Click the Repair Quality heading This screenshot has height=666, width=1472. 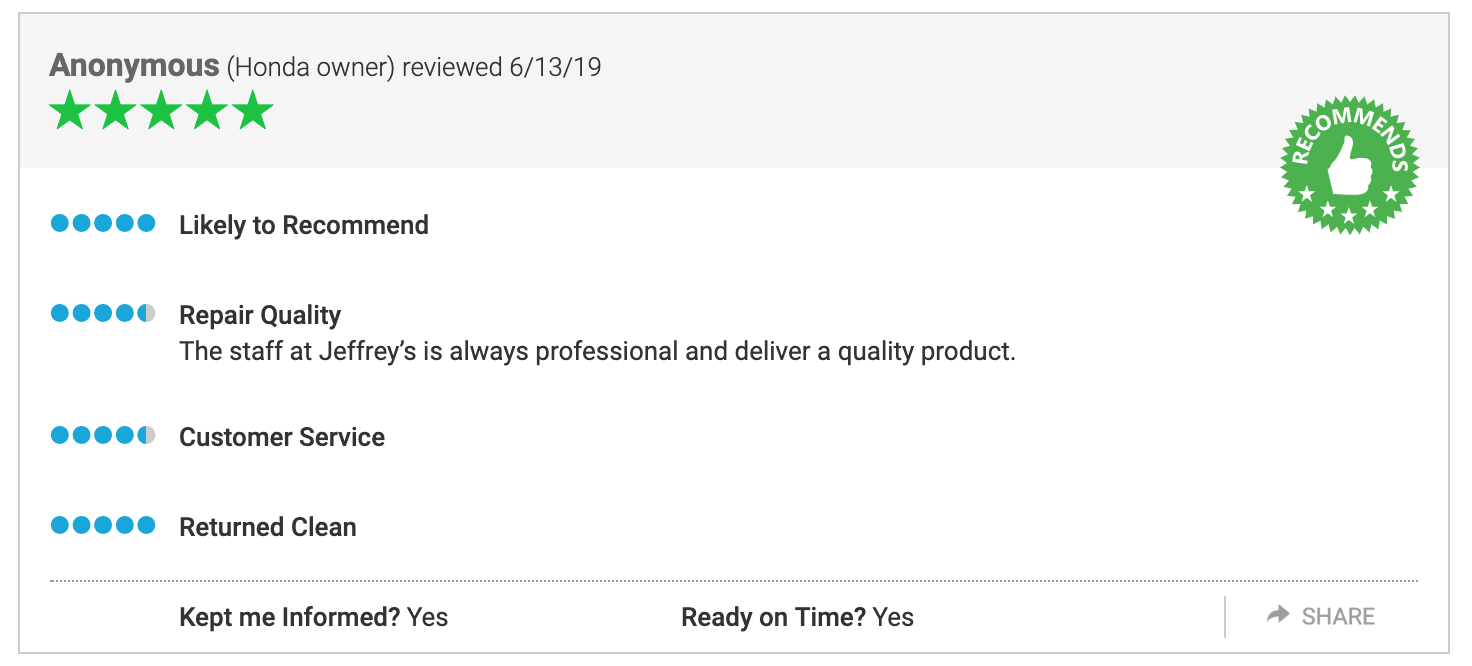point(260,315)
